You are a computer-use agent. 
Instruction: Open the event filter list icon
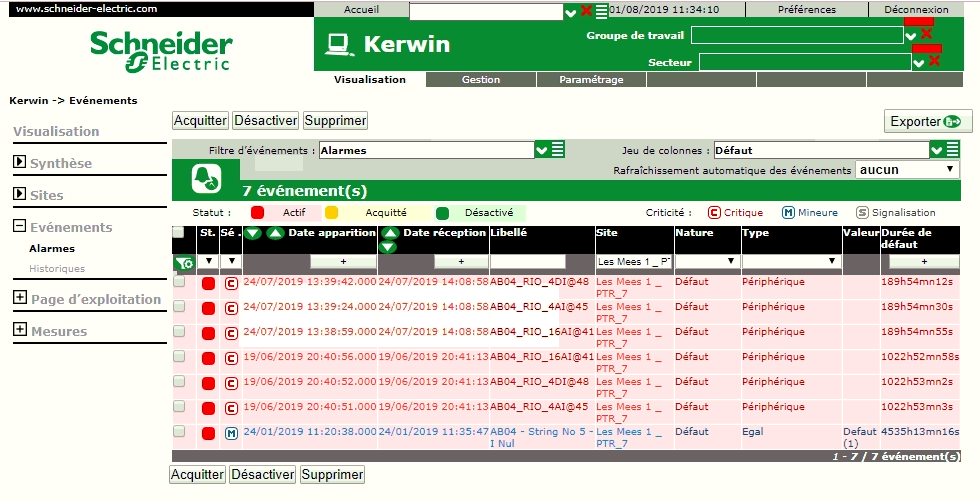pyautogui.click(x=558, y=150)
